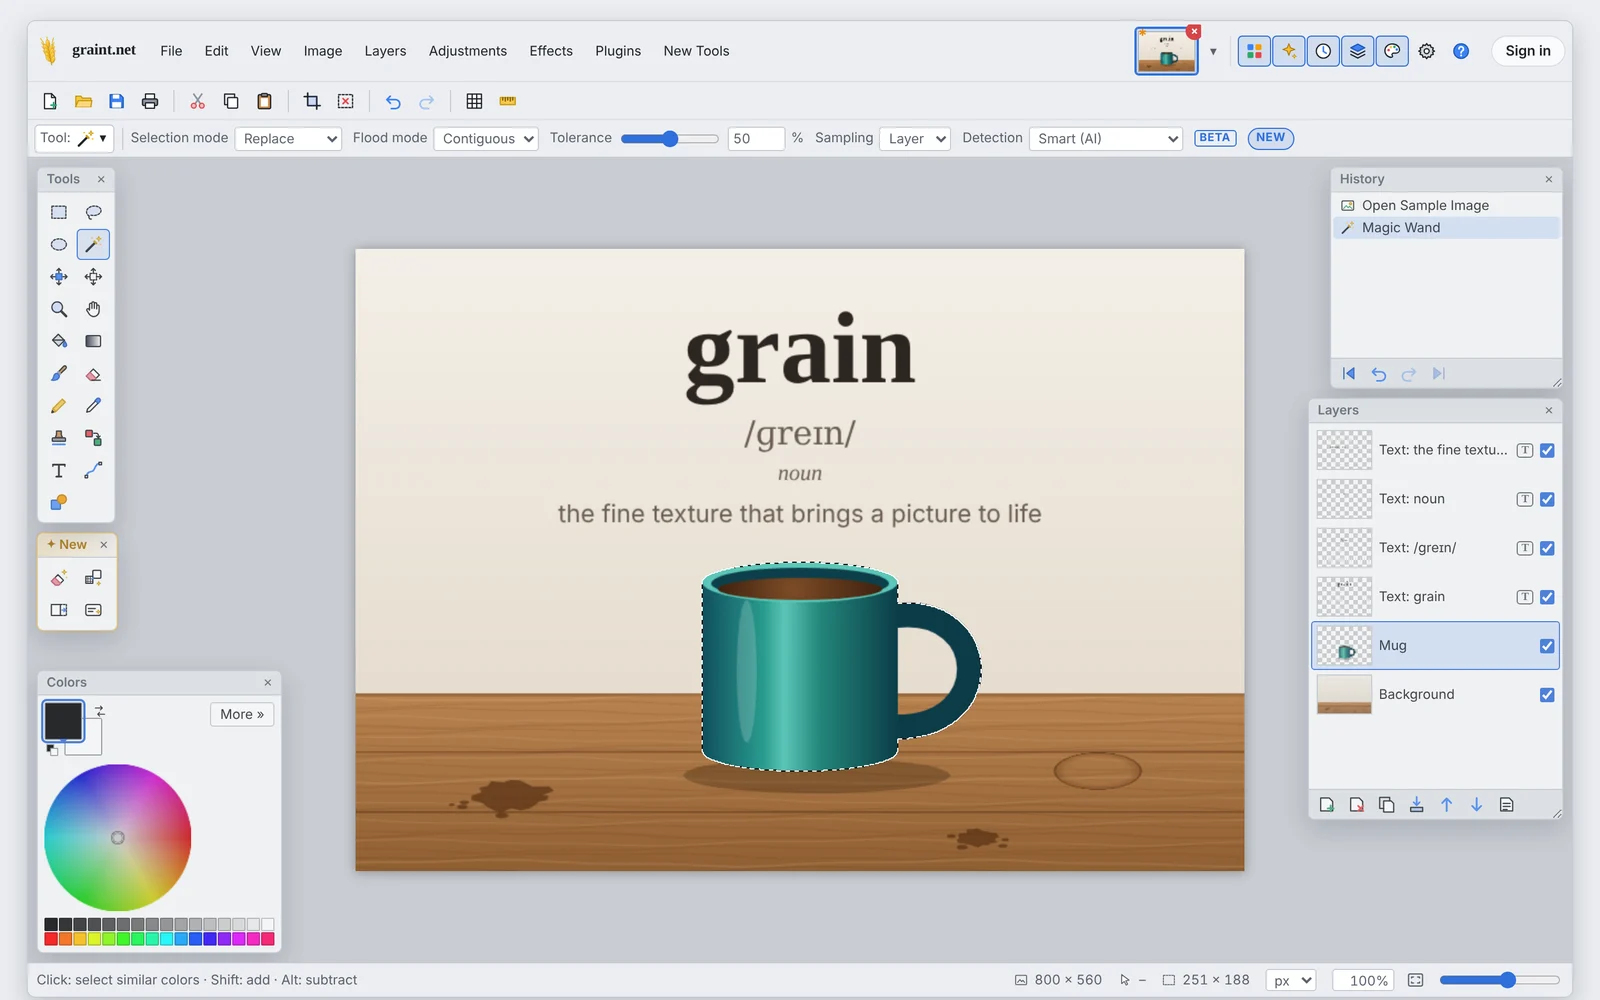Click the Crop to selection icon
This screenshot has height=1000, width=1600.
coord(312,101)
